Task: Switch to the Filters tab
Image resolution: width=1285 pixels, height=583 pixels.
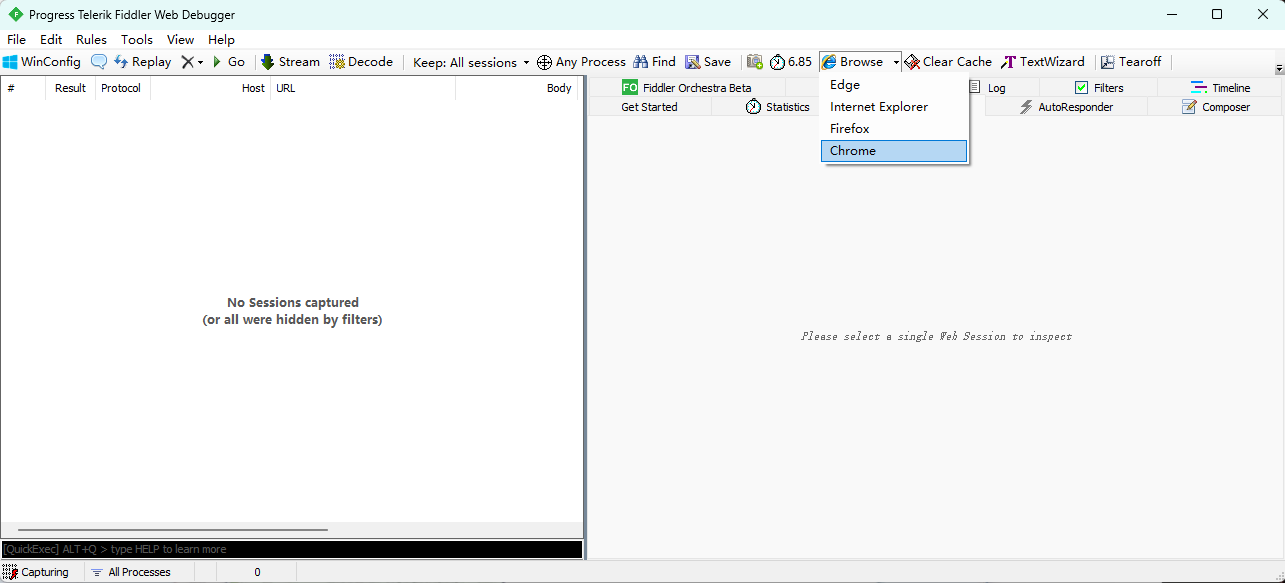Action: tap(1099, 88)
